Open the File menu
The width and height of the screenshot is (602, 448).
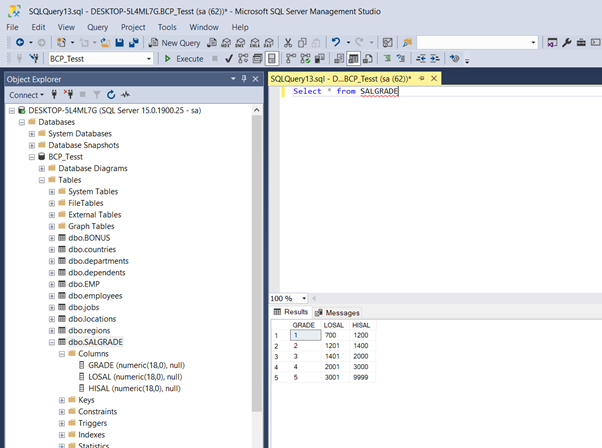coord(12,27)
